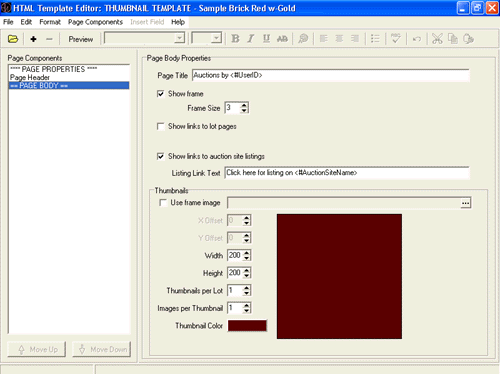Click the large dark red thumbnail preview
This screenshot has width=500, height=374.
click(339, 276)
